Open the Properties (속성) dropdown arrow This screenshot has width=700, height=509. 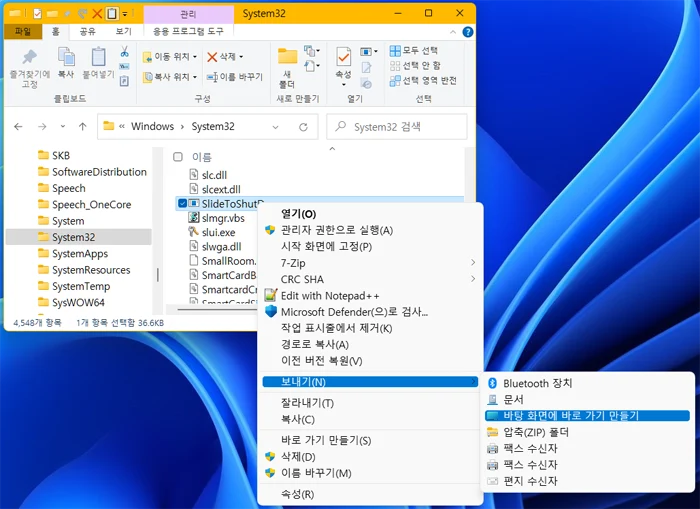(x=343, y=85)
